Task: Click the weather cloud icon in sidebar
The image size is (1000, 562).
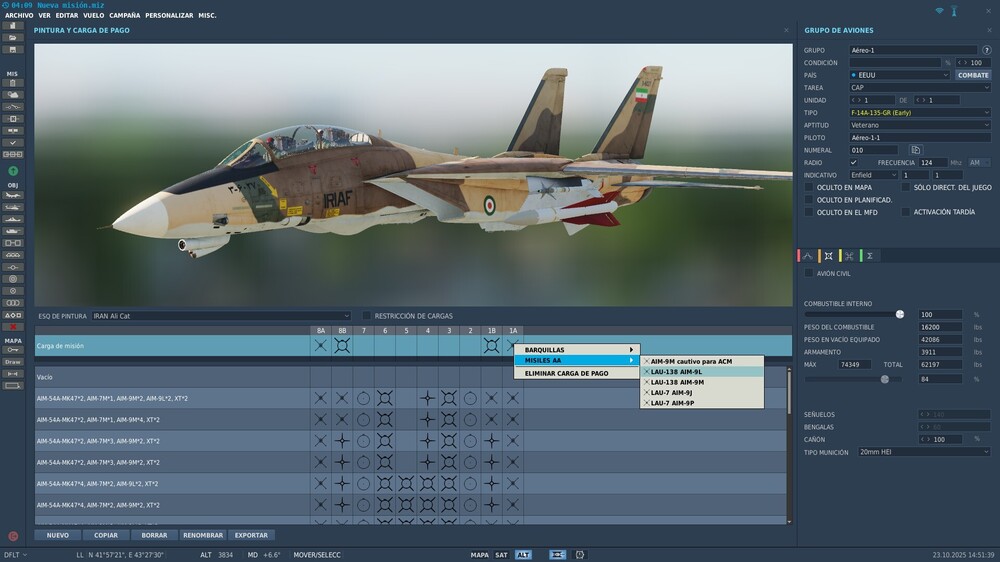Action: tap(13, 94)
